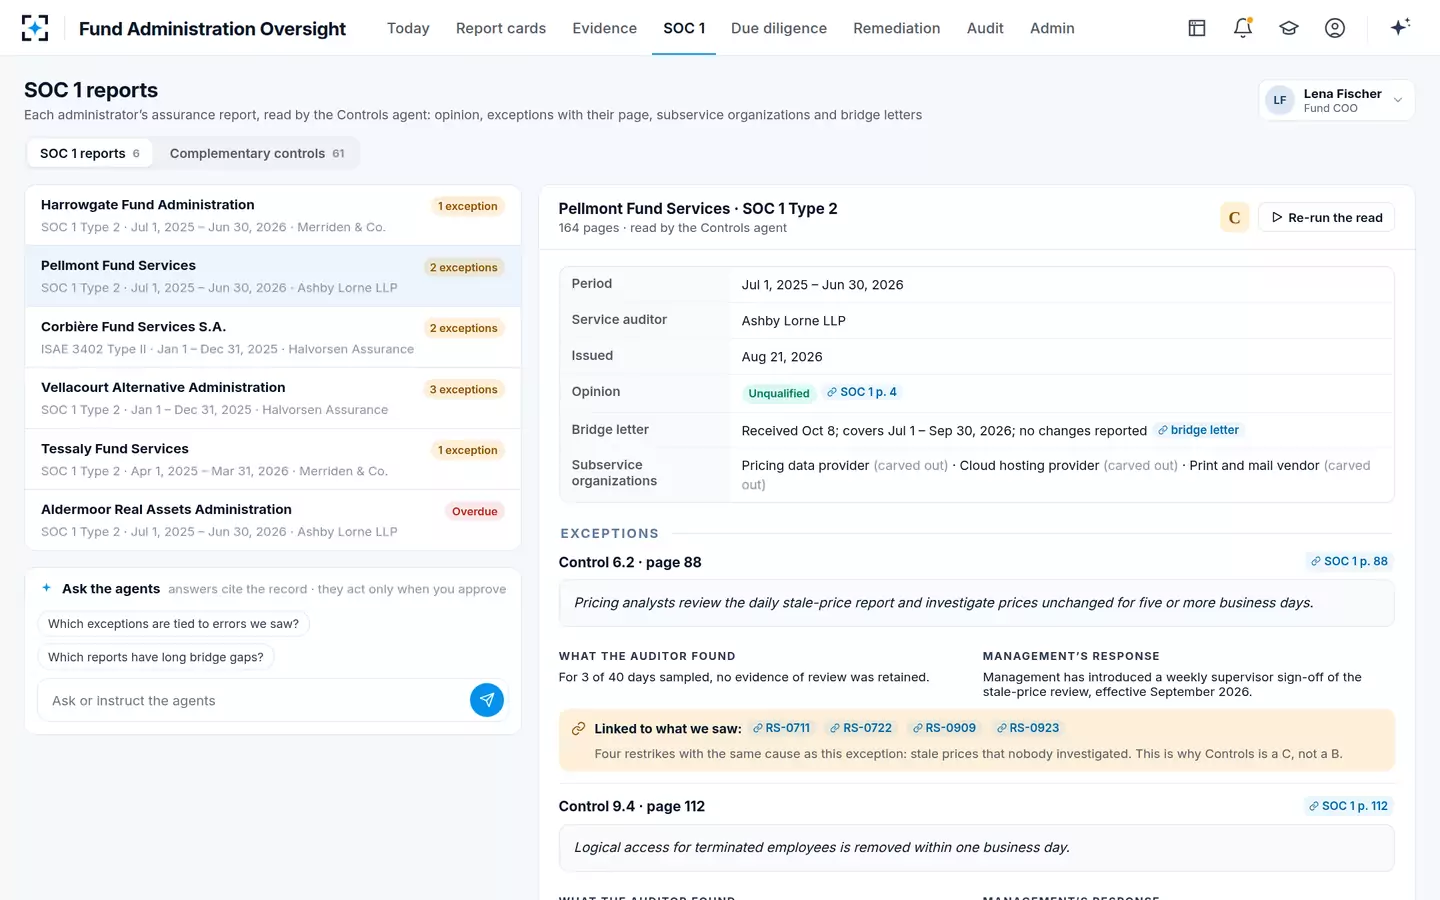Click suggestion about long bridge gaps
The image size is (1440, 900).
(156, 657)
